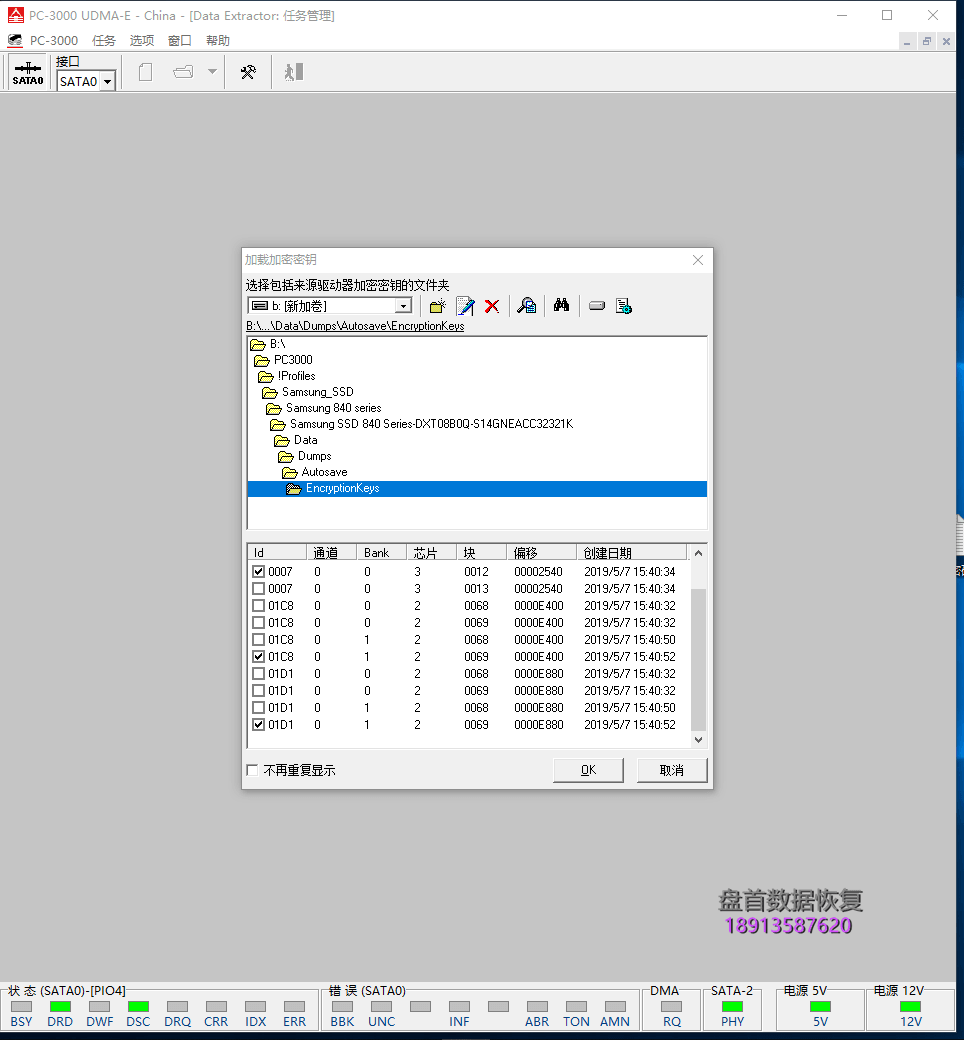Click the RQ DMA indicator
This screenshot has width=964, height=1040.
point(671,1006)
